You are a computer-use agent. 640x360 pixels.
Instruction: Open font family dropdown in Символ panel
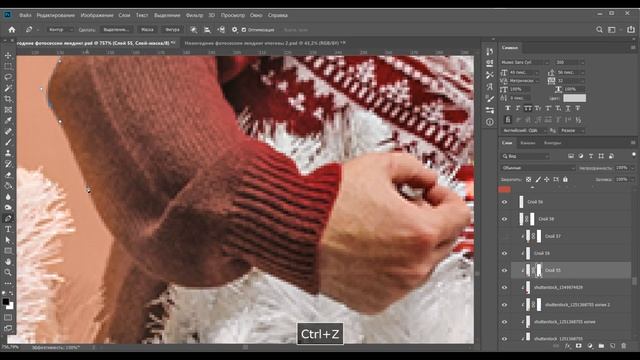pyautogui.click(x=524, y=62)
